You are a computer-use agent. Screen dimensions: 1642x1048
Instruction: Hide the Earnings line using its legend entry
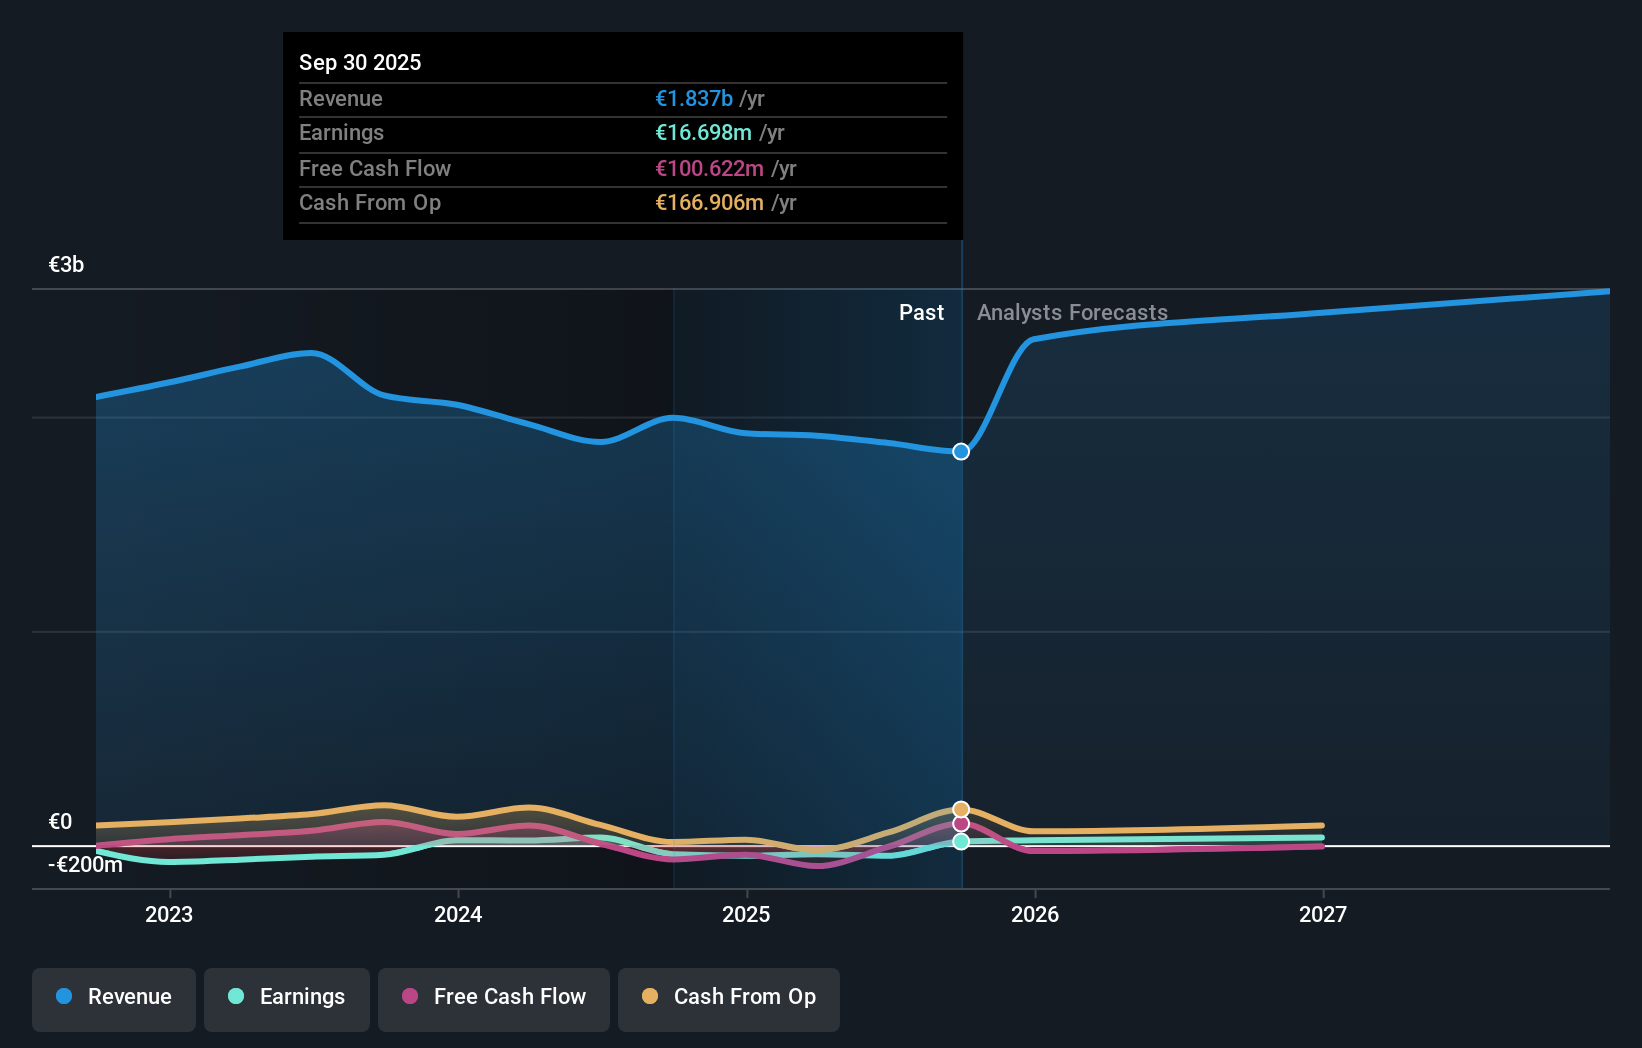[x=286, y=997]
